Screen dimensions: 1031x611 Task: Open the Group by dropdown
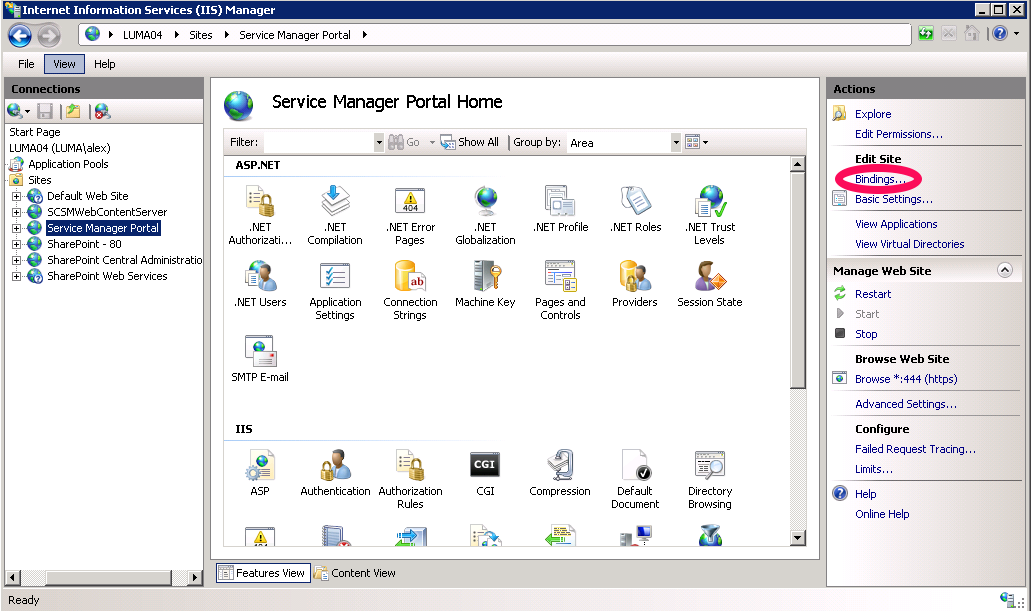tap(676, 142)
